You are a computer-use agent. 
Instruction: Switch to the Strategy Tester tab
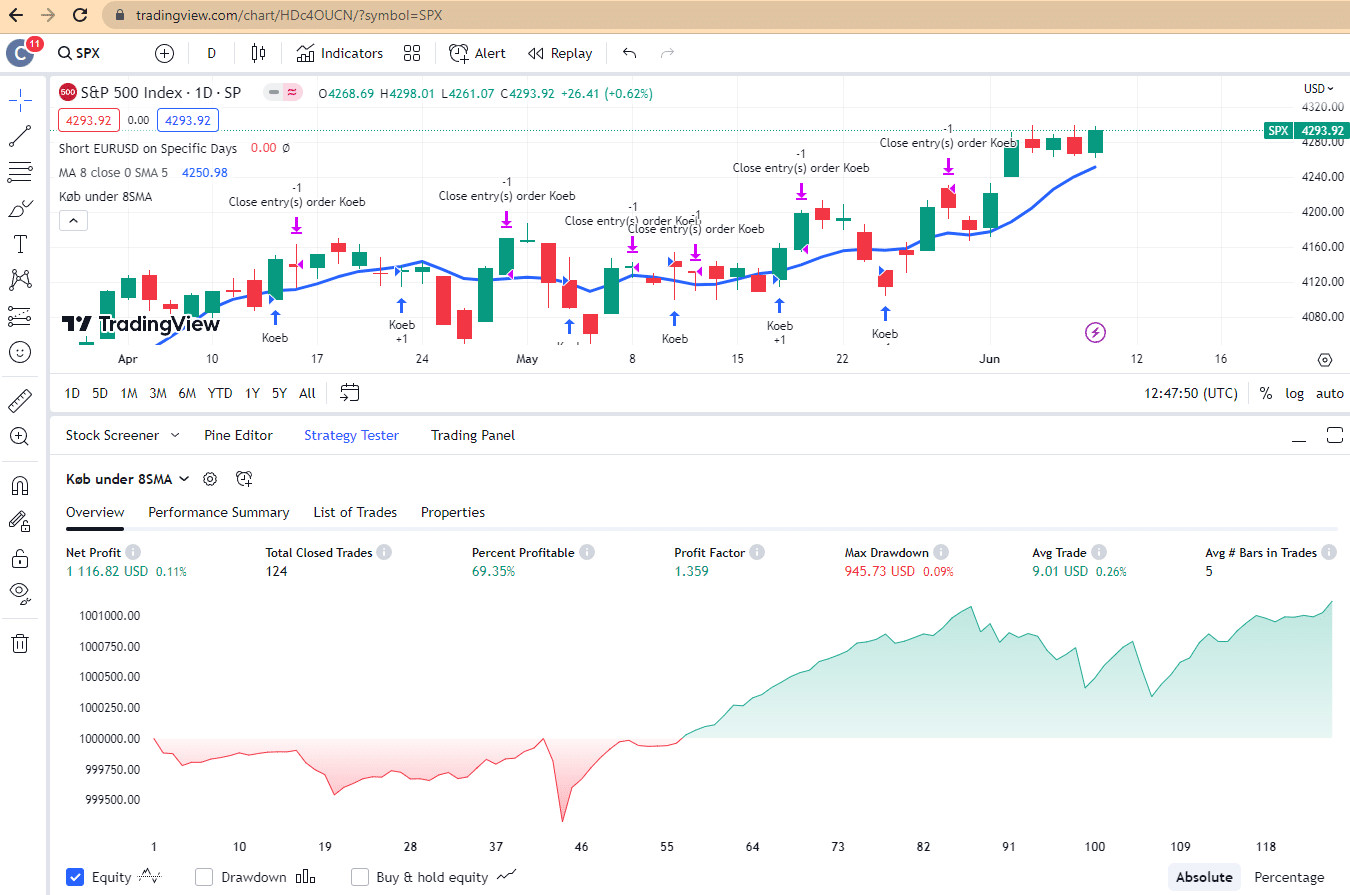click(351, 435)
